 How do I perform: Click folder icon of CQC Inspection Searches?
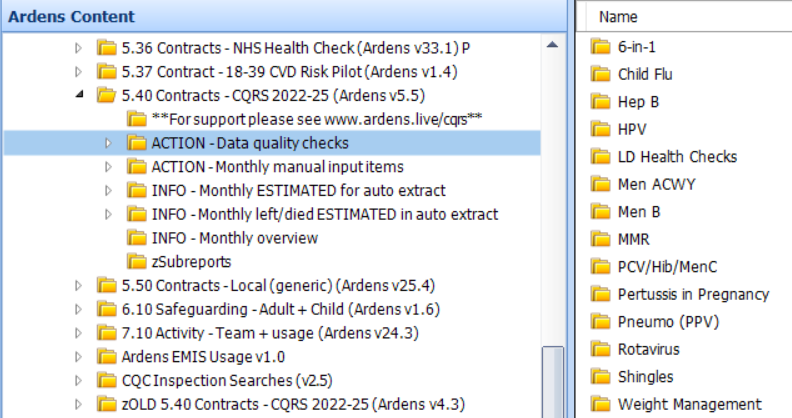(x=107, y=380)
